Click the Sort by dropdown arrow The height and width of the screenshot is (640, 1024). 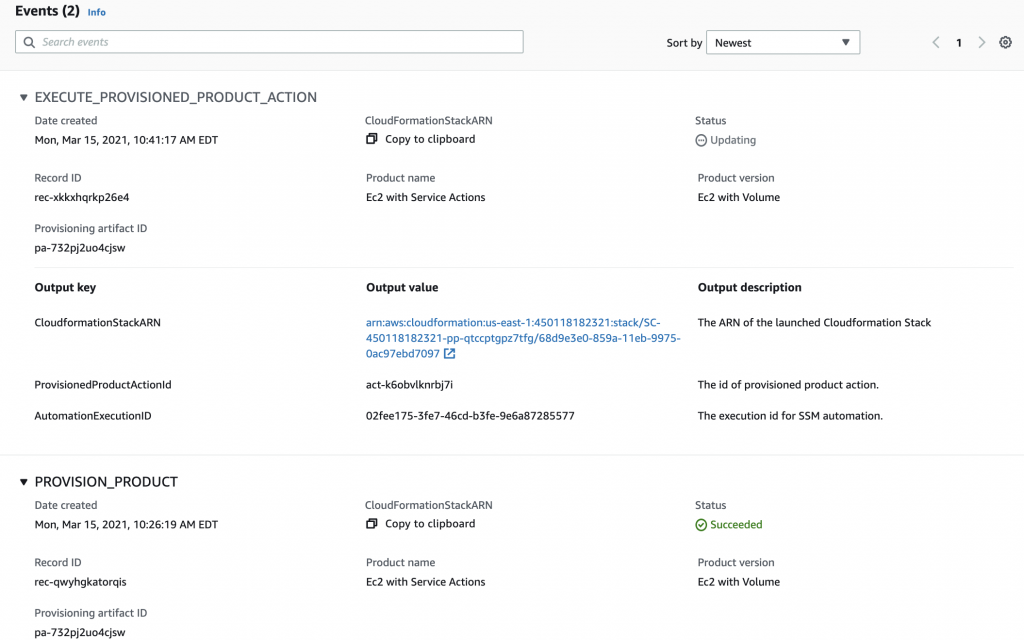(846, 42)
